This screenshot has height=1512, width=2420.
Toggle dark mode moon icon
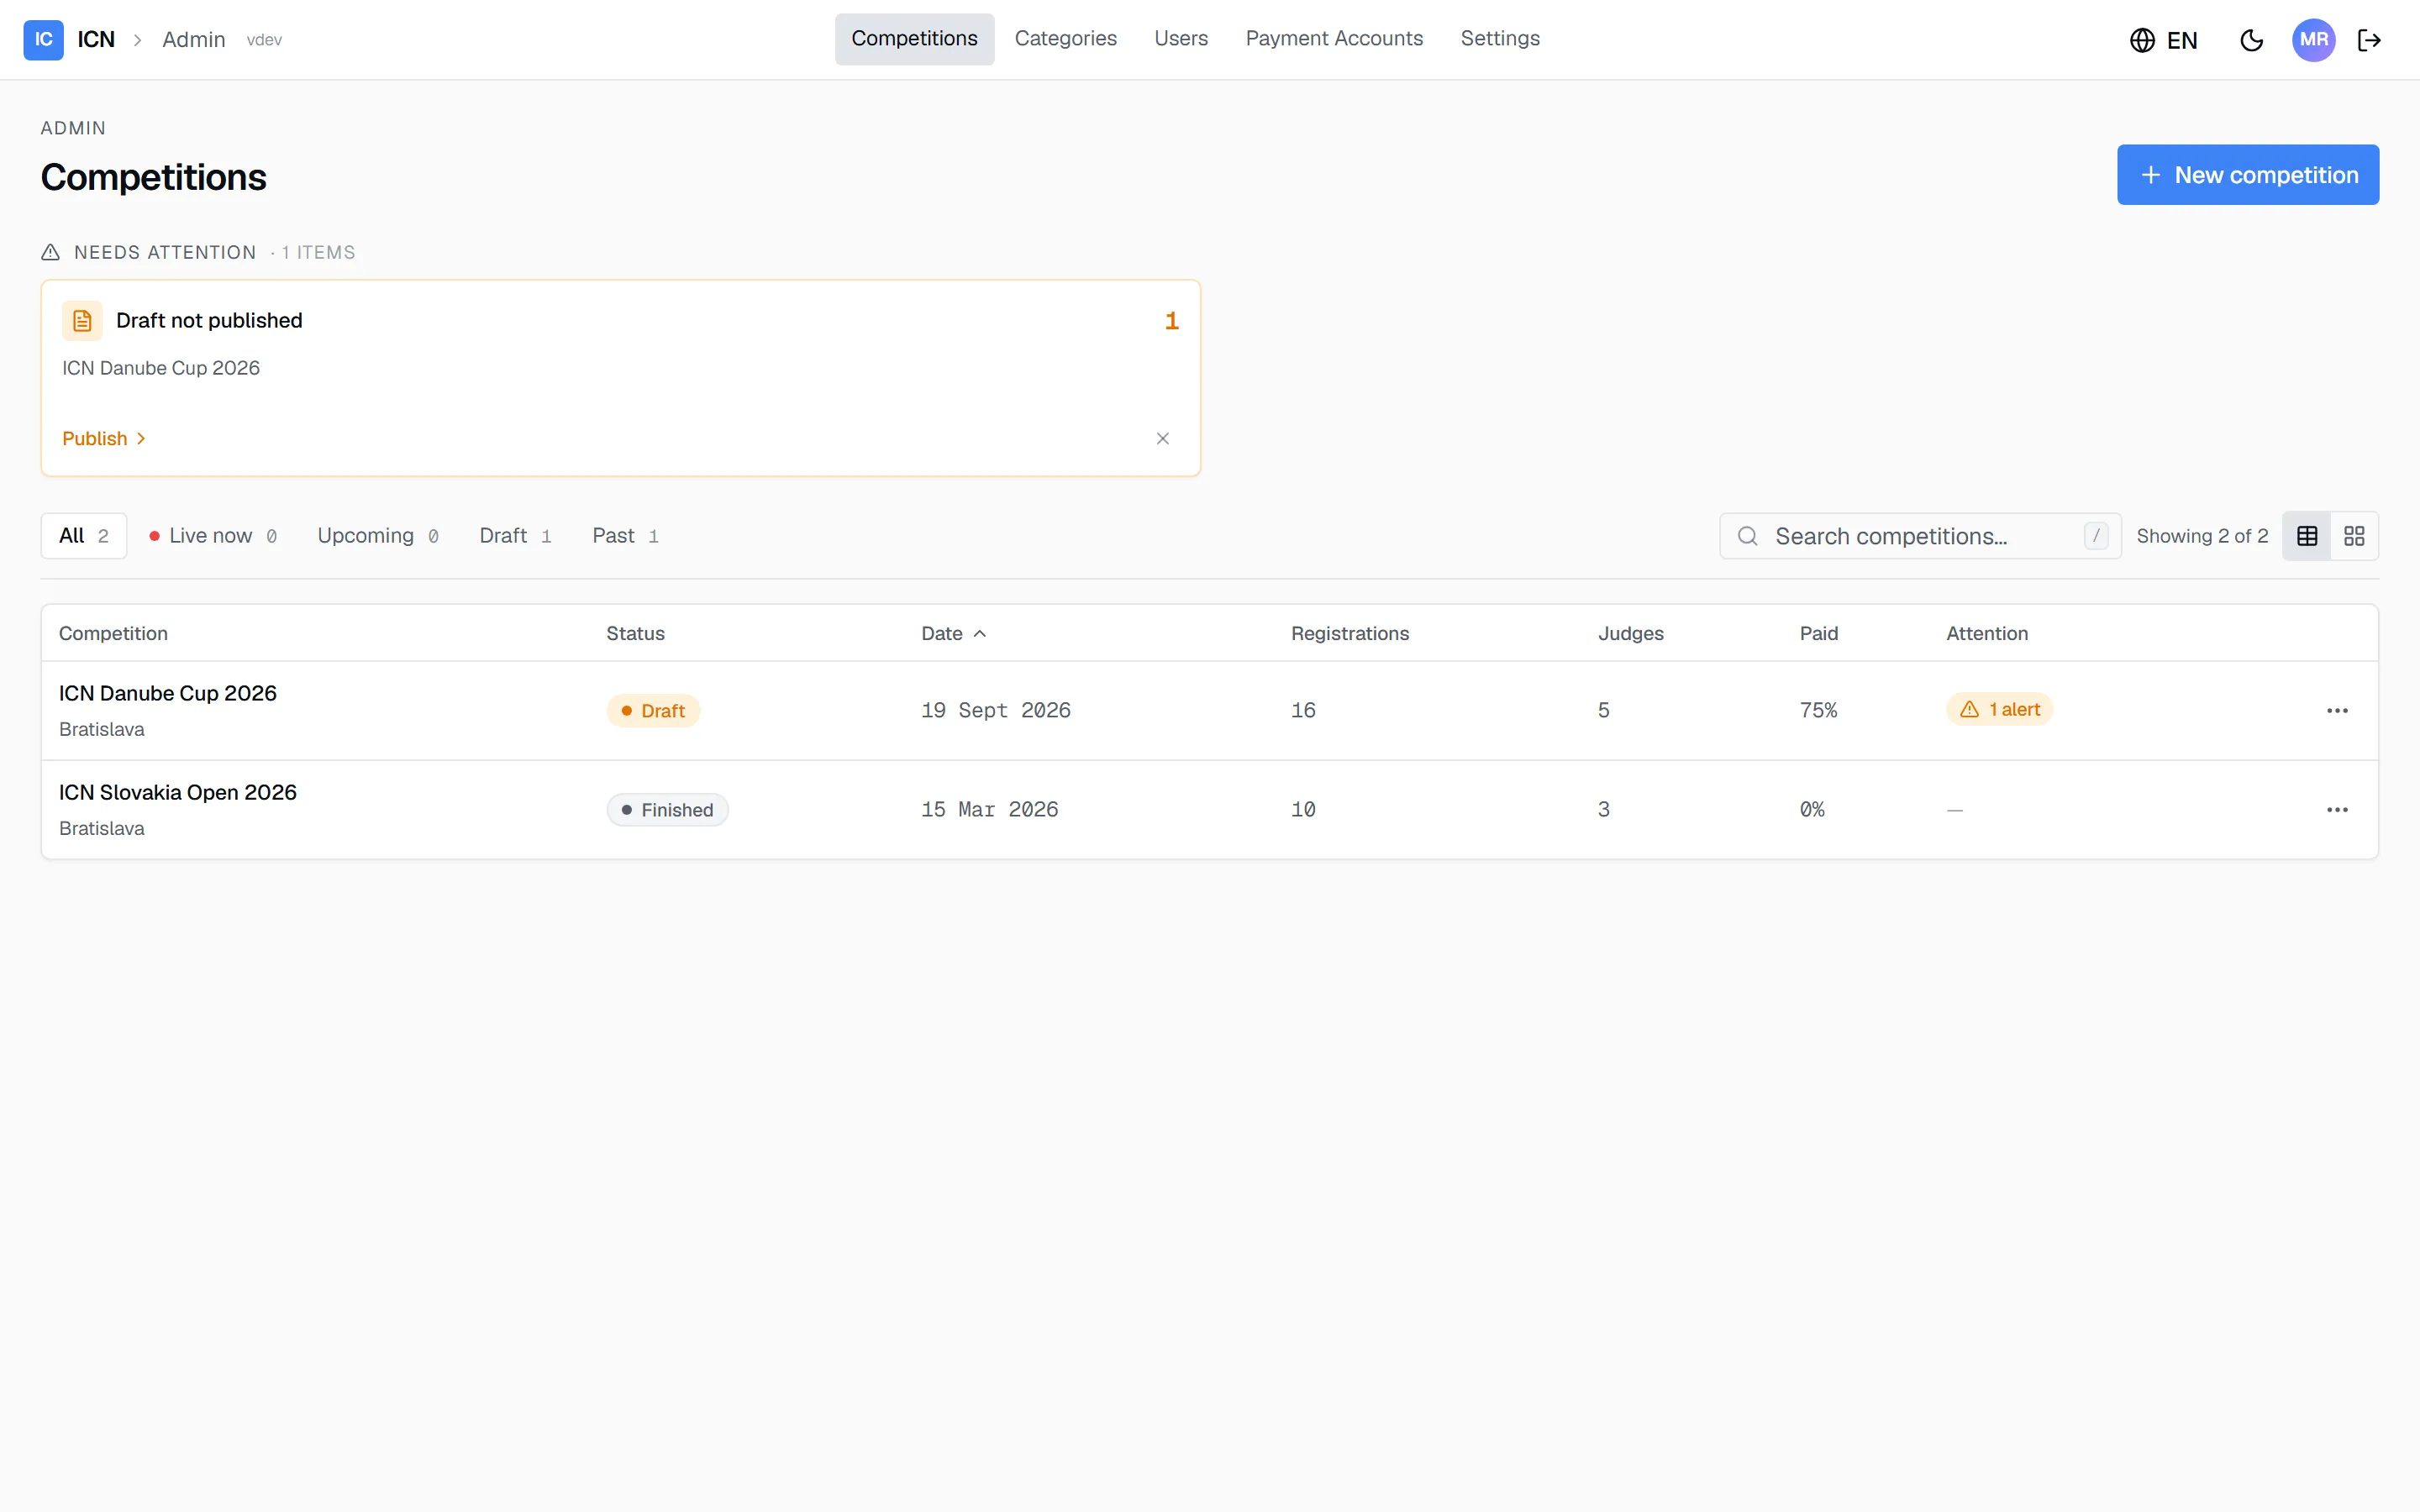click(2251, 40)
